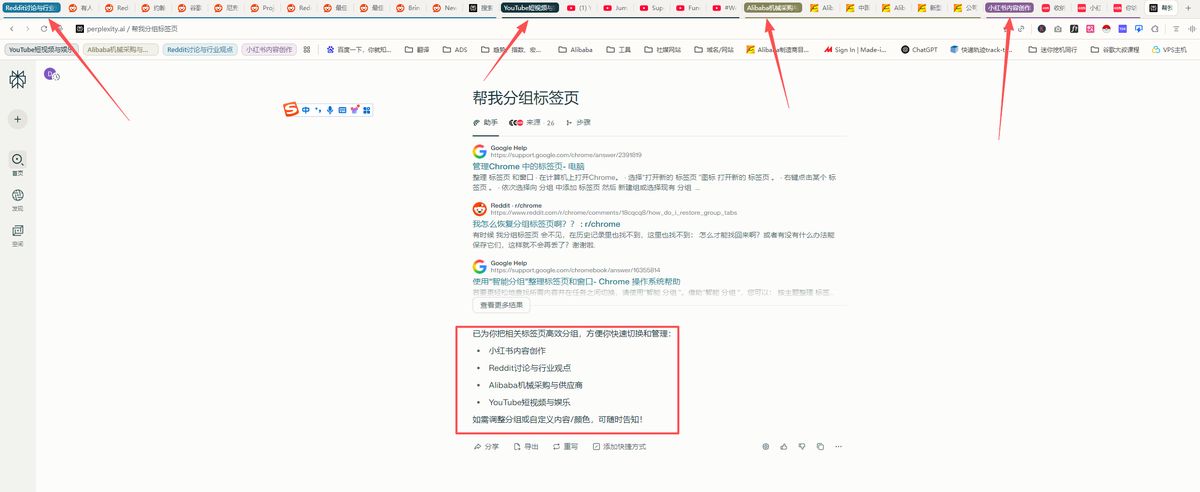
Task: Switch to the 助手 answer tab
Action: [x=485, y=122]
